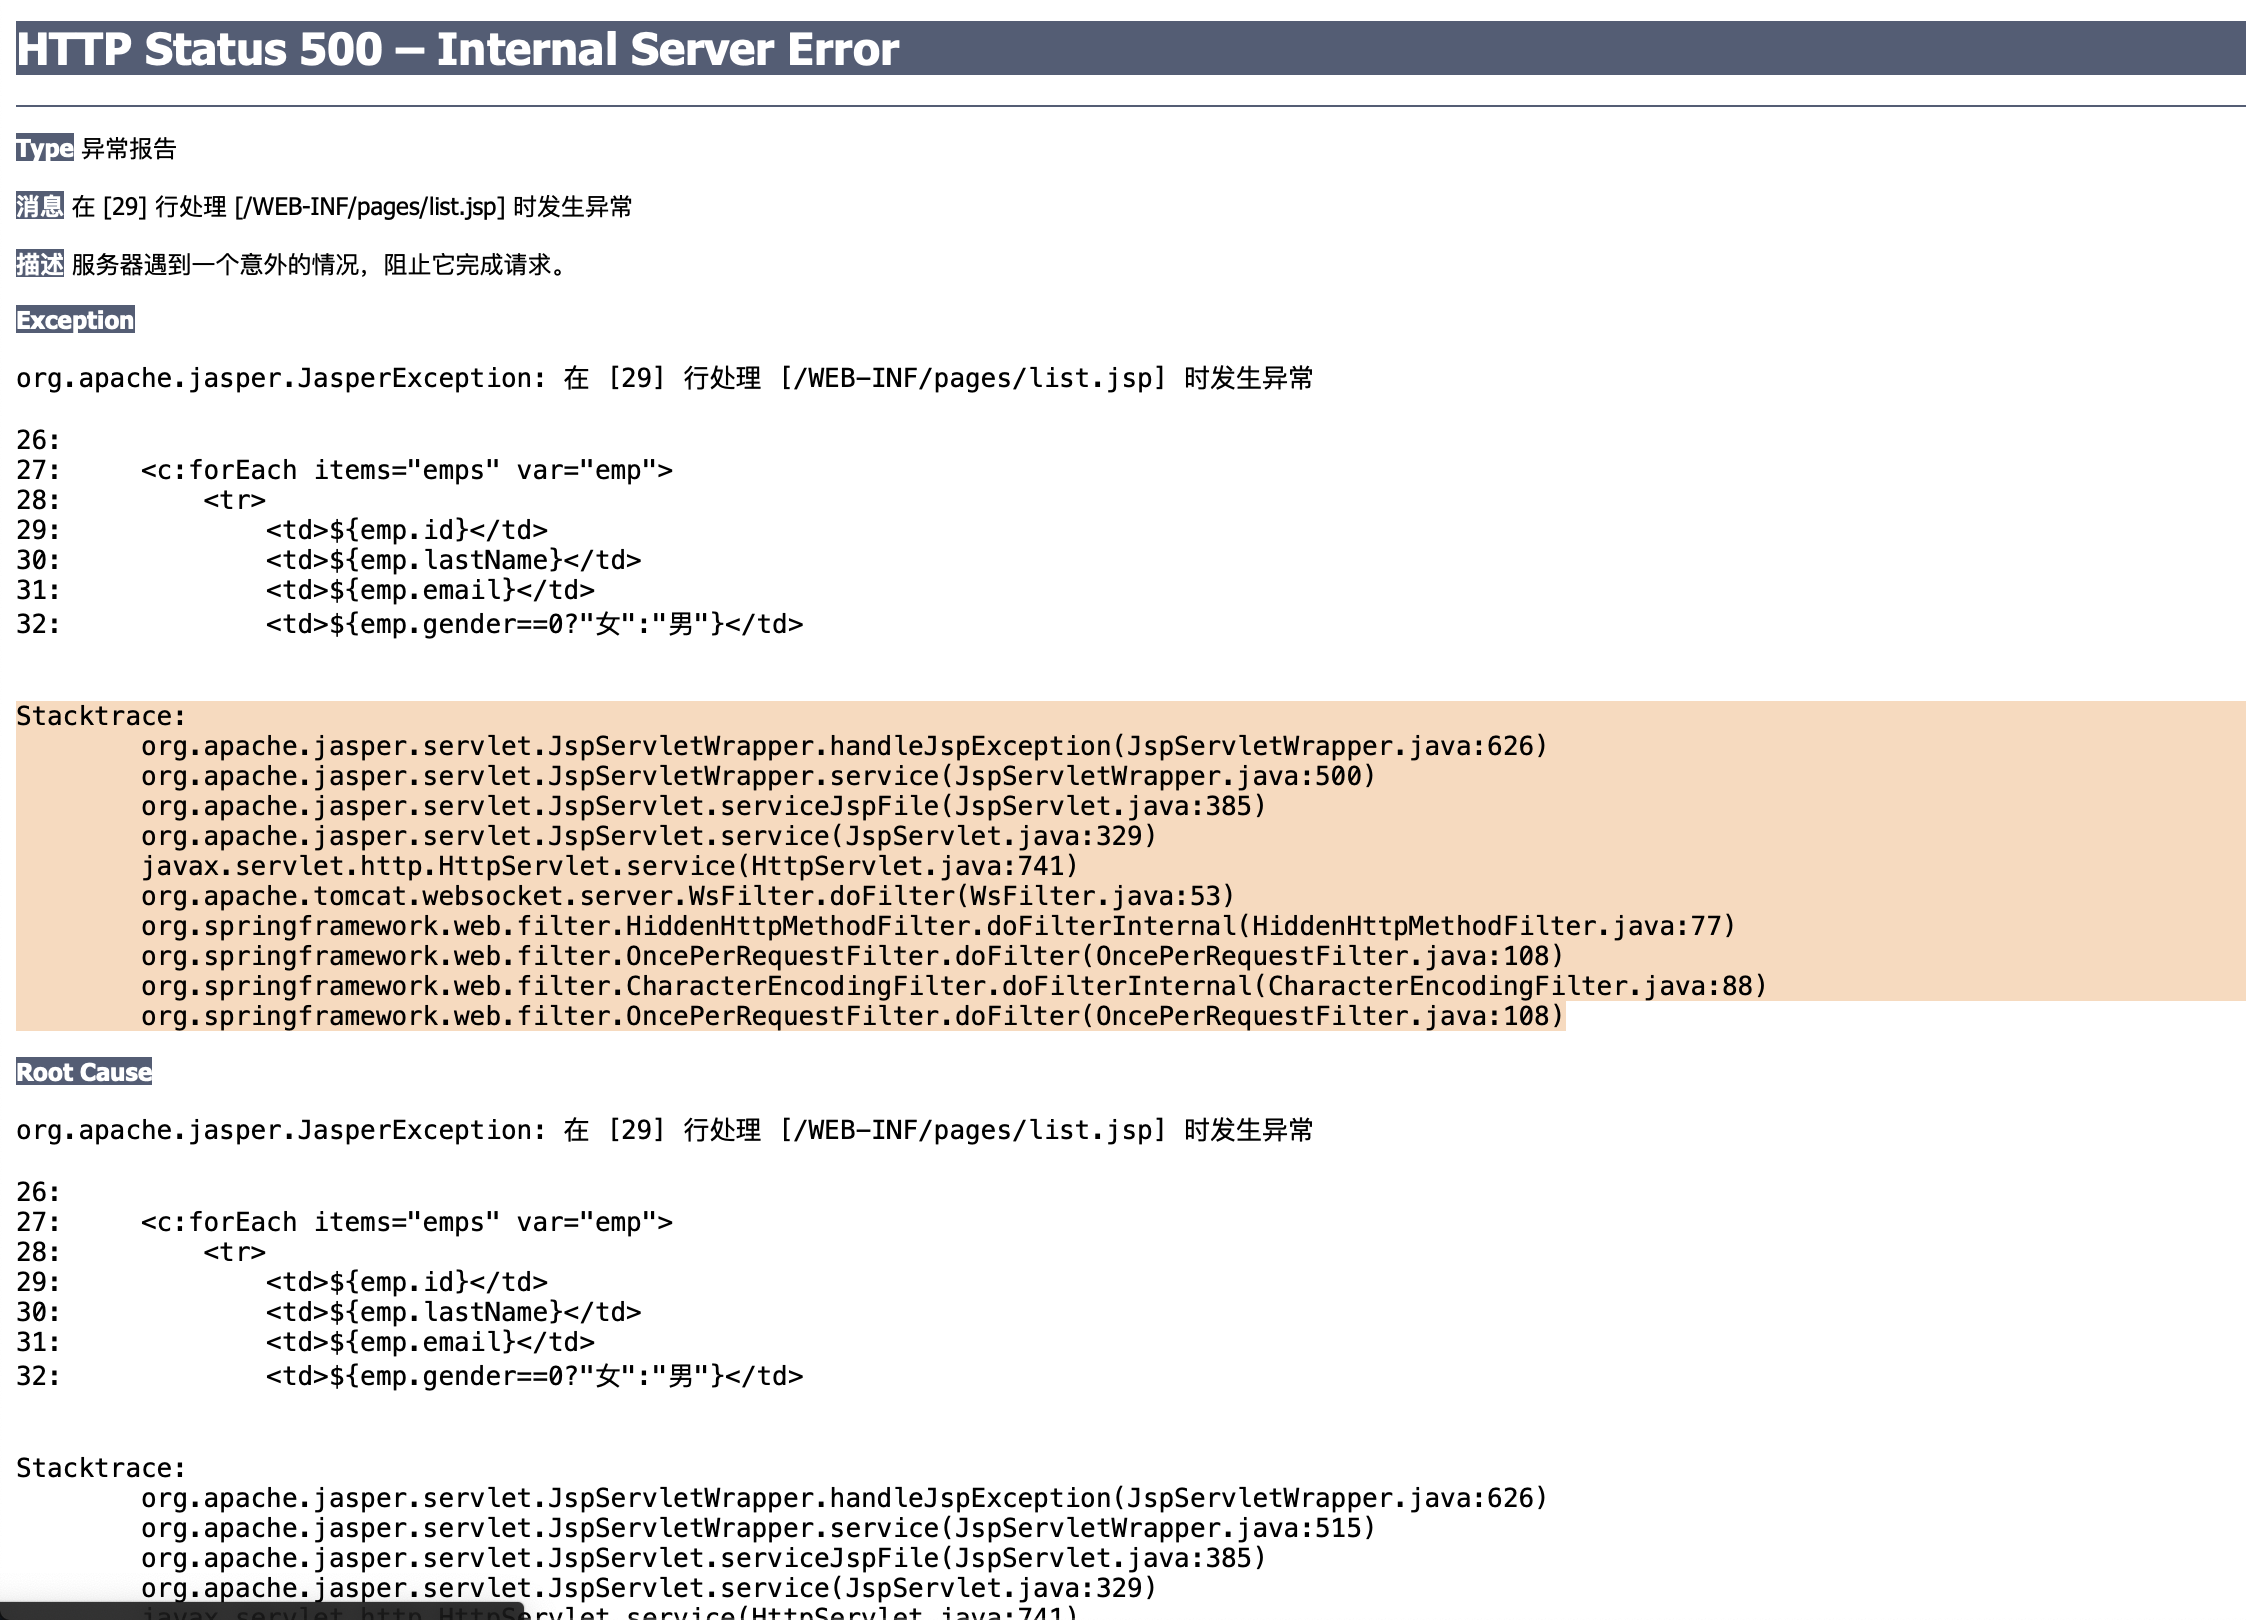Image resolution: width=2246 pixels, height=1620 pixels.
Task: Click the 消息 label badge
Action: (x=40, y=207)
